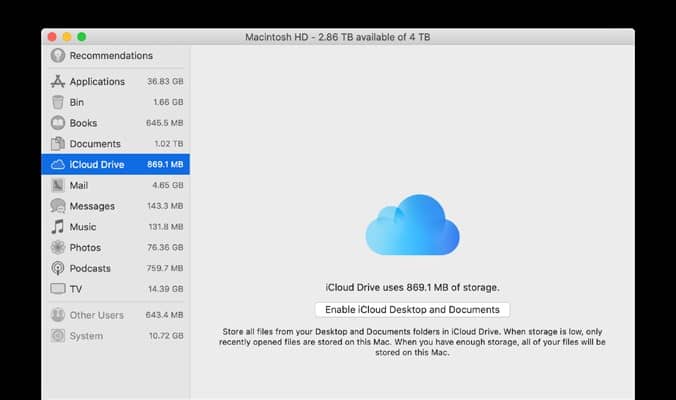Click the 14.39 GB TV size
Image resolution: width=676 pixels, height=400 pixels.
166,289
